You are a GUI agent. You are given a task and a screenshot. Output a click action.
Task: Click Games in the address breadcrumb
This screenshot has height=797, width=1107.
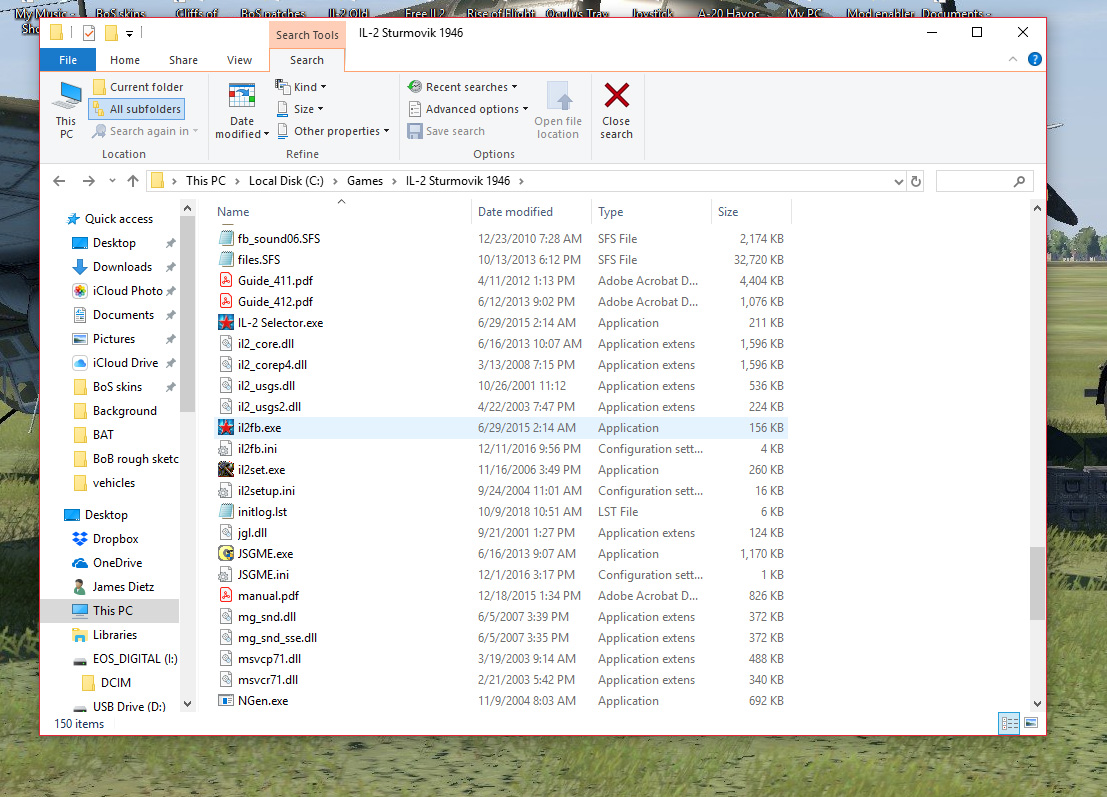(x=365, y=181)
